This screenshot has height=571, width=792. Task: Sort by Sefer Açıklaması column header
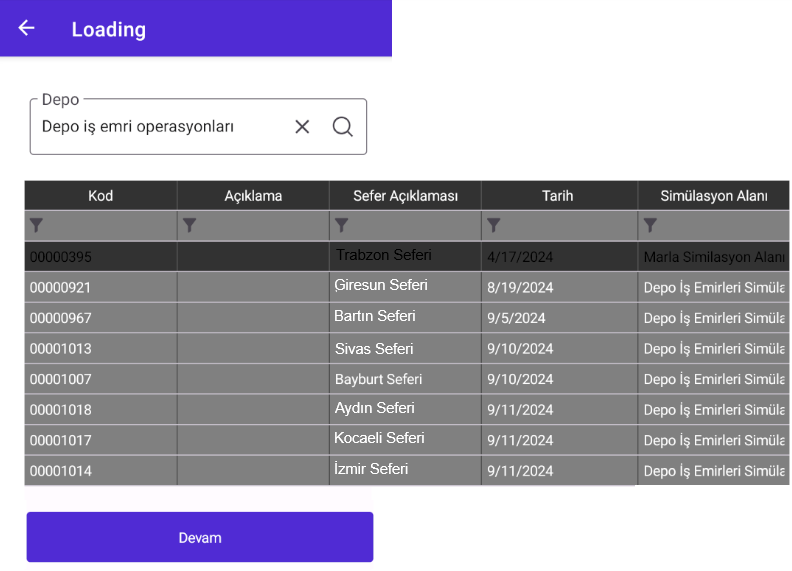coord(405,196)
